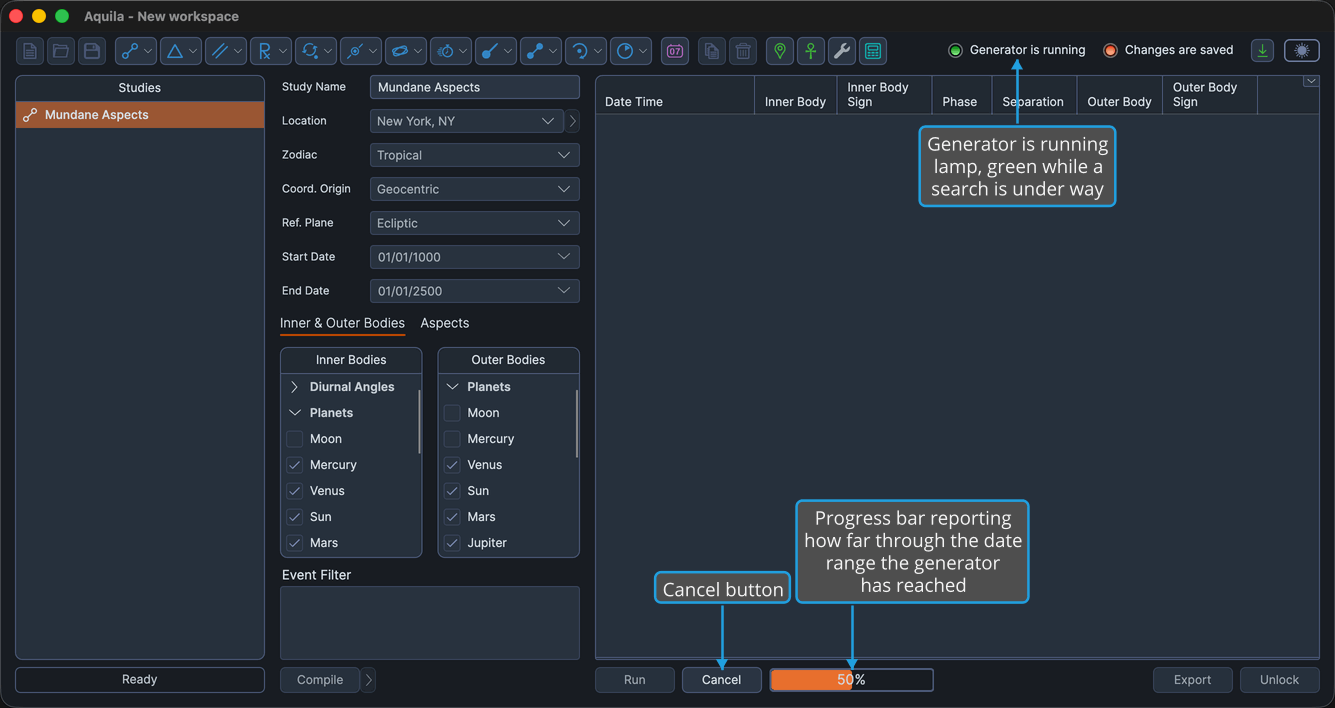Cancel the running generator
The width and height of the screenshot is (1335, 708).
(722, 680)
